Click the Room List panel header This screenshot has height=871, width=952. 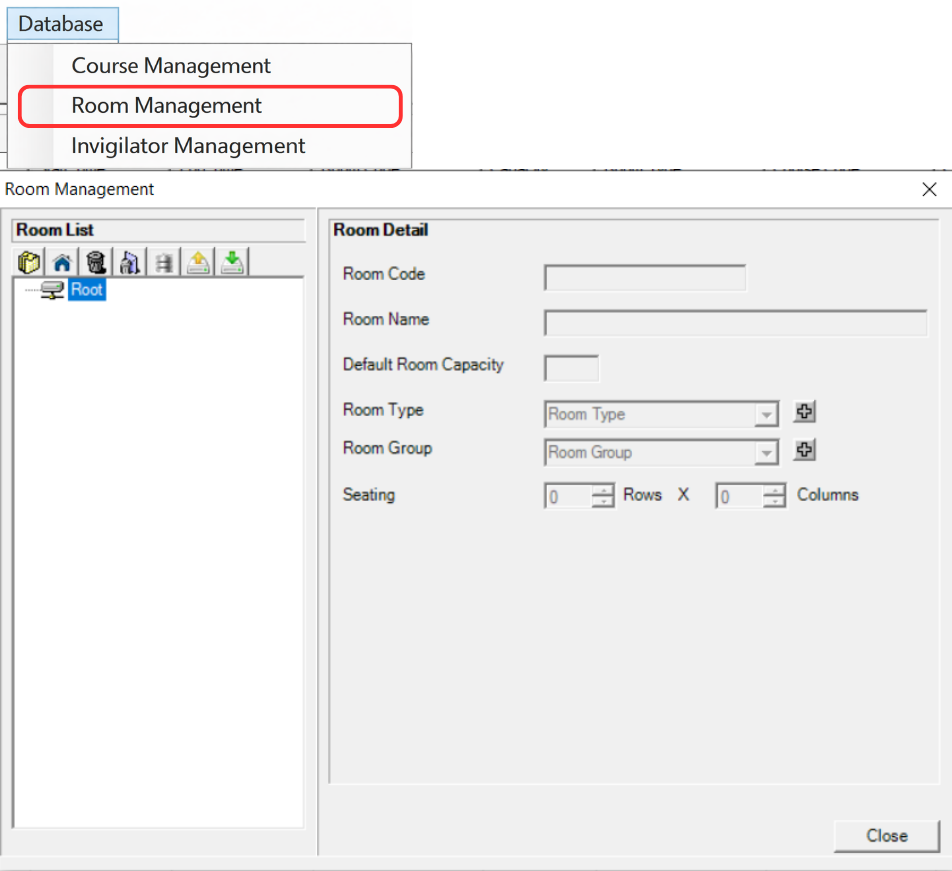(158, 230)
